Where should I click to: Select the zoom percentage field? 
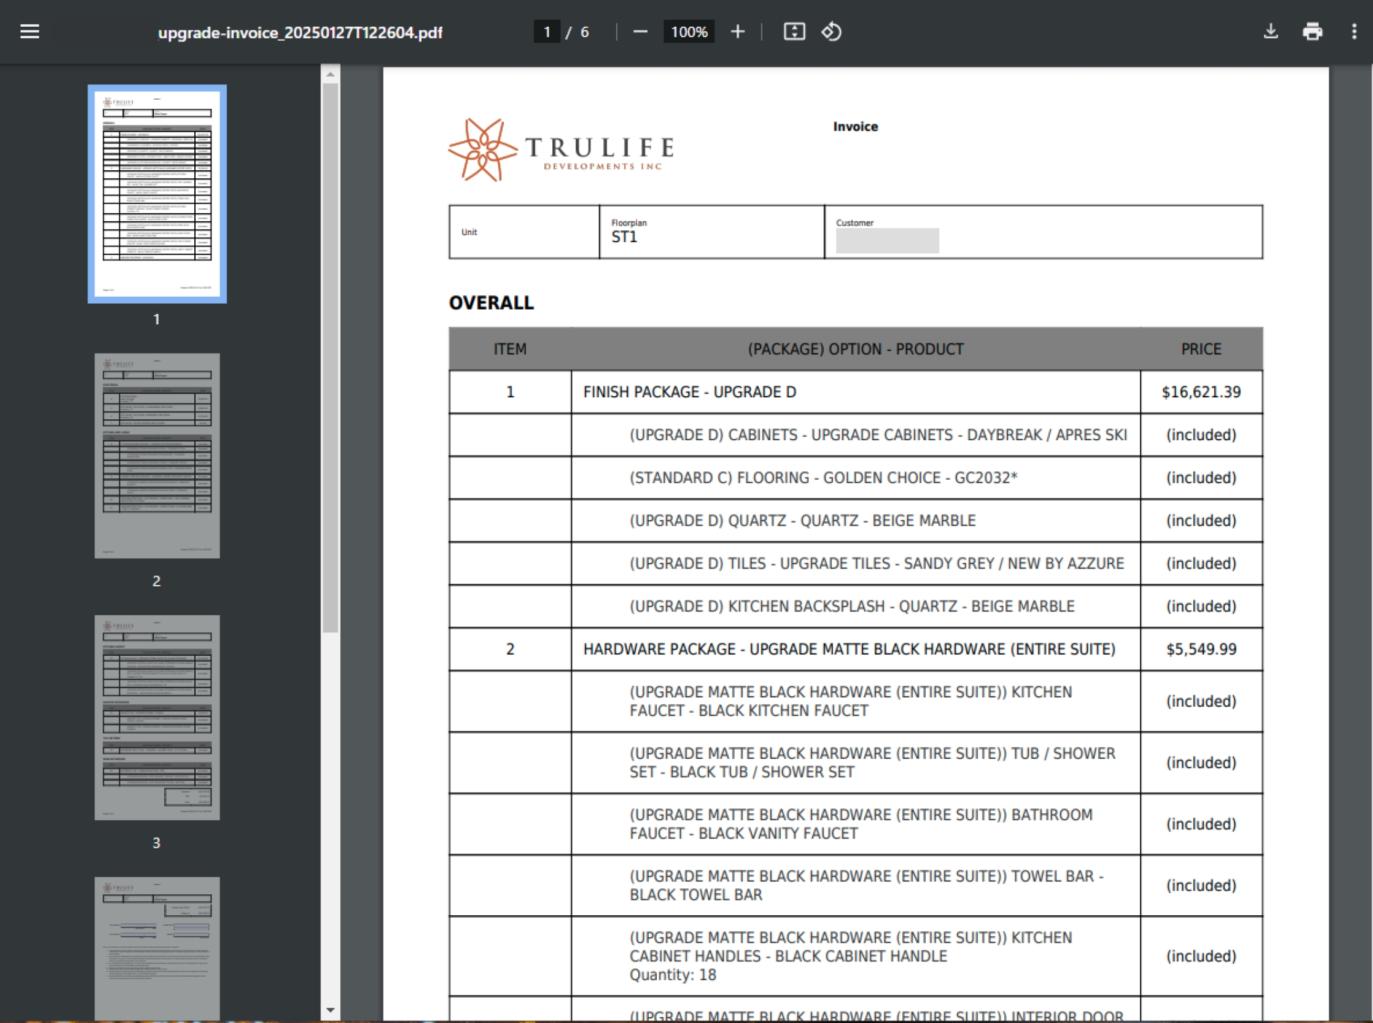coord(688,31)
